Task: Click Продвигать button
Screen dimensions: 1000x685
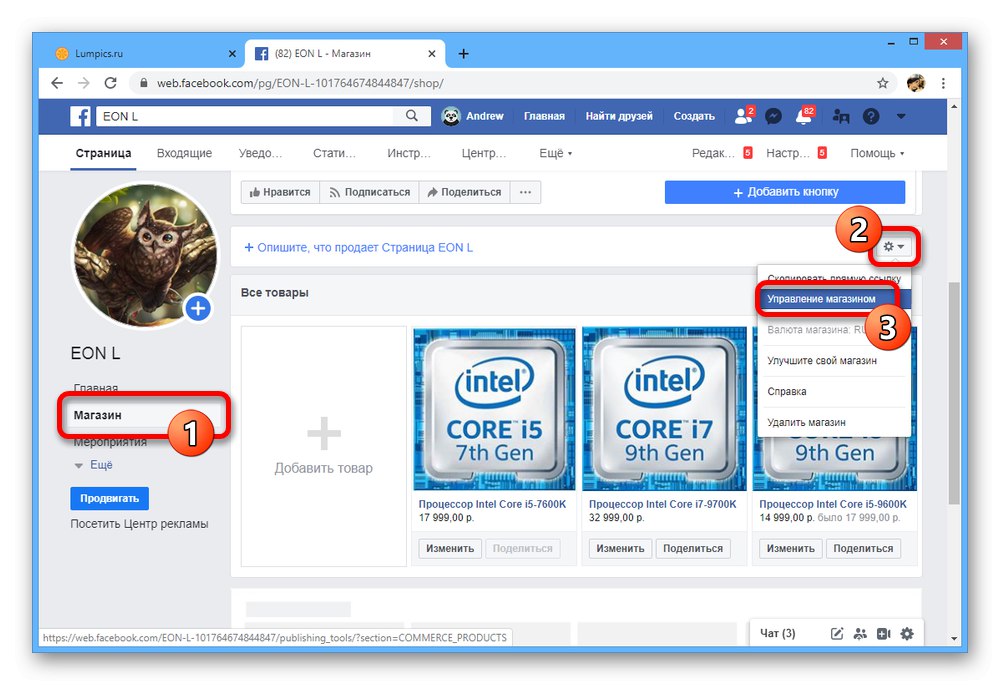Action: point(110,498)
